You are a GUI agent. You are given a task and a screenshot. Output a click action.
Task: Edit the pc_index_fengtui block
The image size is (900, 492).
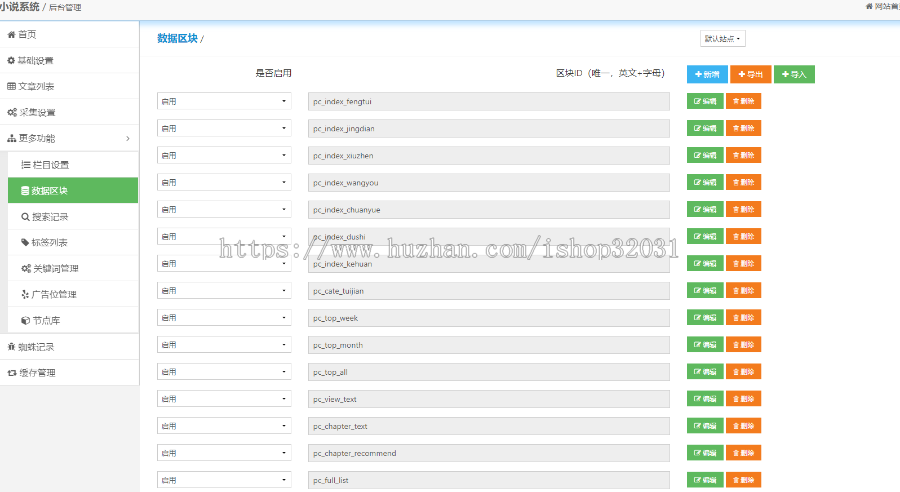tap(705, 101)
